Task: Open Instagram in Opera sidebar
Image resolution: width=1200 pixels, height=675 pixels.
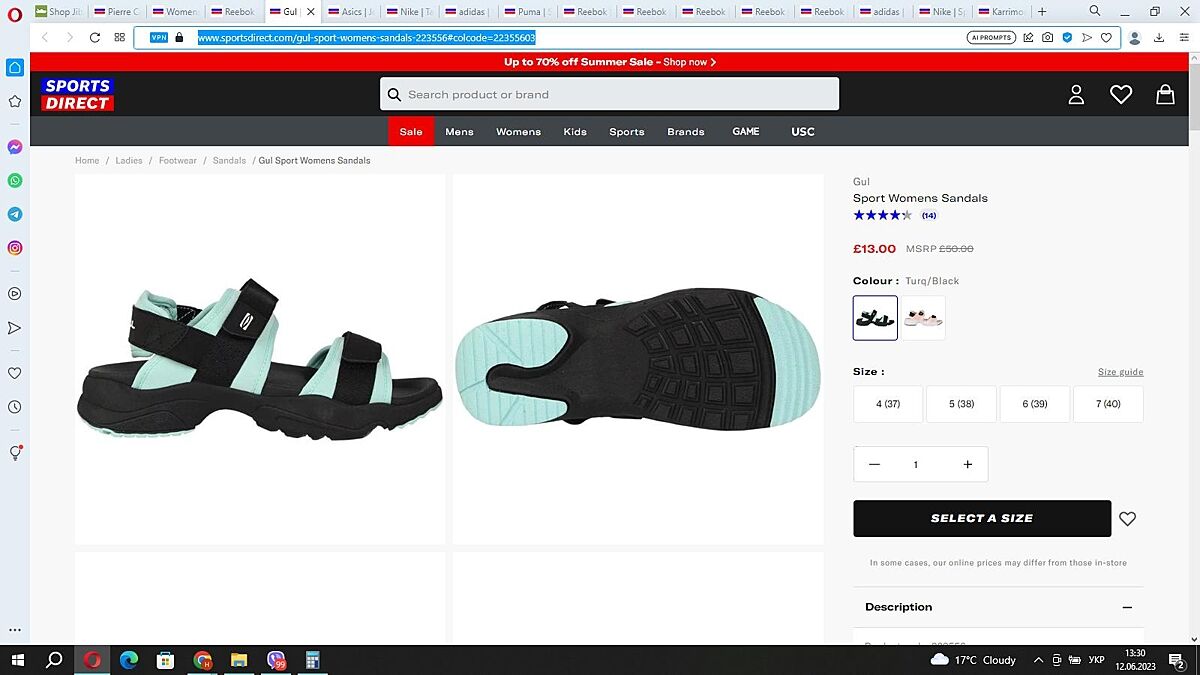Action: [15, 248]
